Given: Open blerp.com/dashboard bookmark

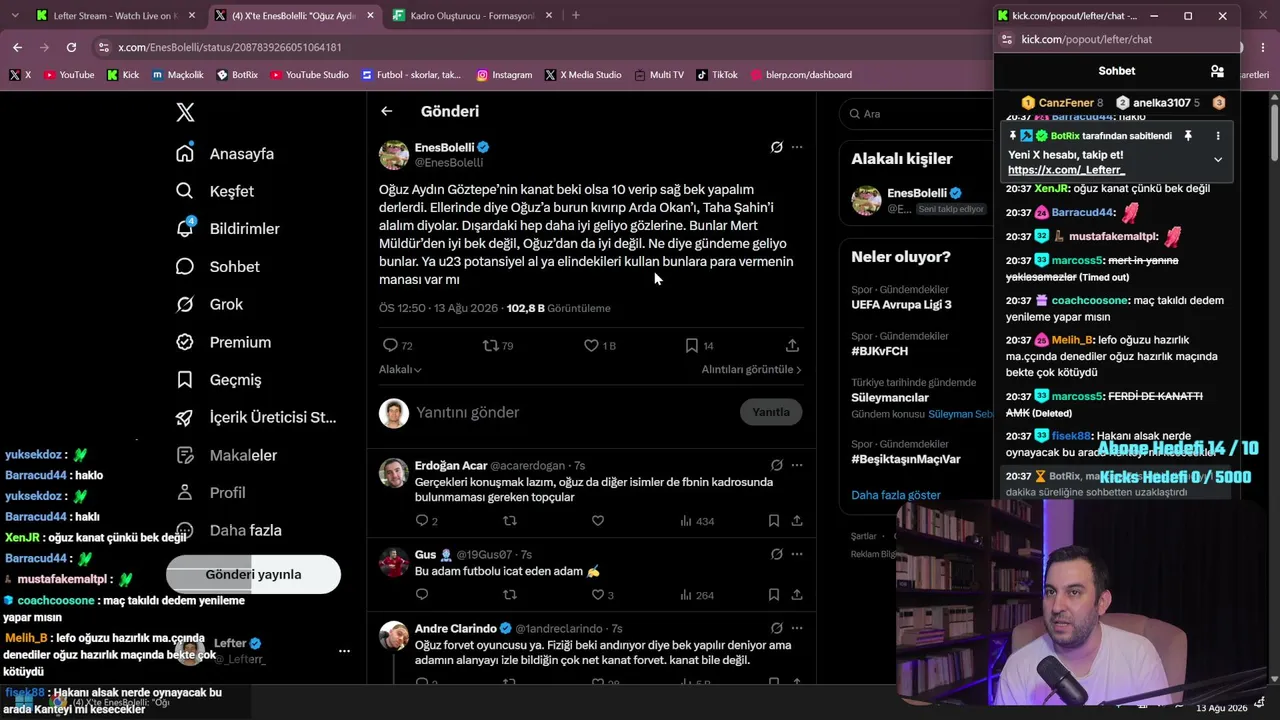Looking at the screenshot, I should tap(801, 75).
